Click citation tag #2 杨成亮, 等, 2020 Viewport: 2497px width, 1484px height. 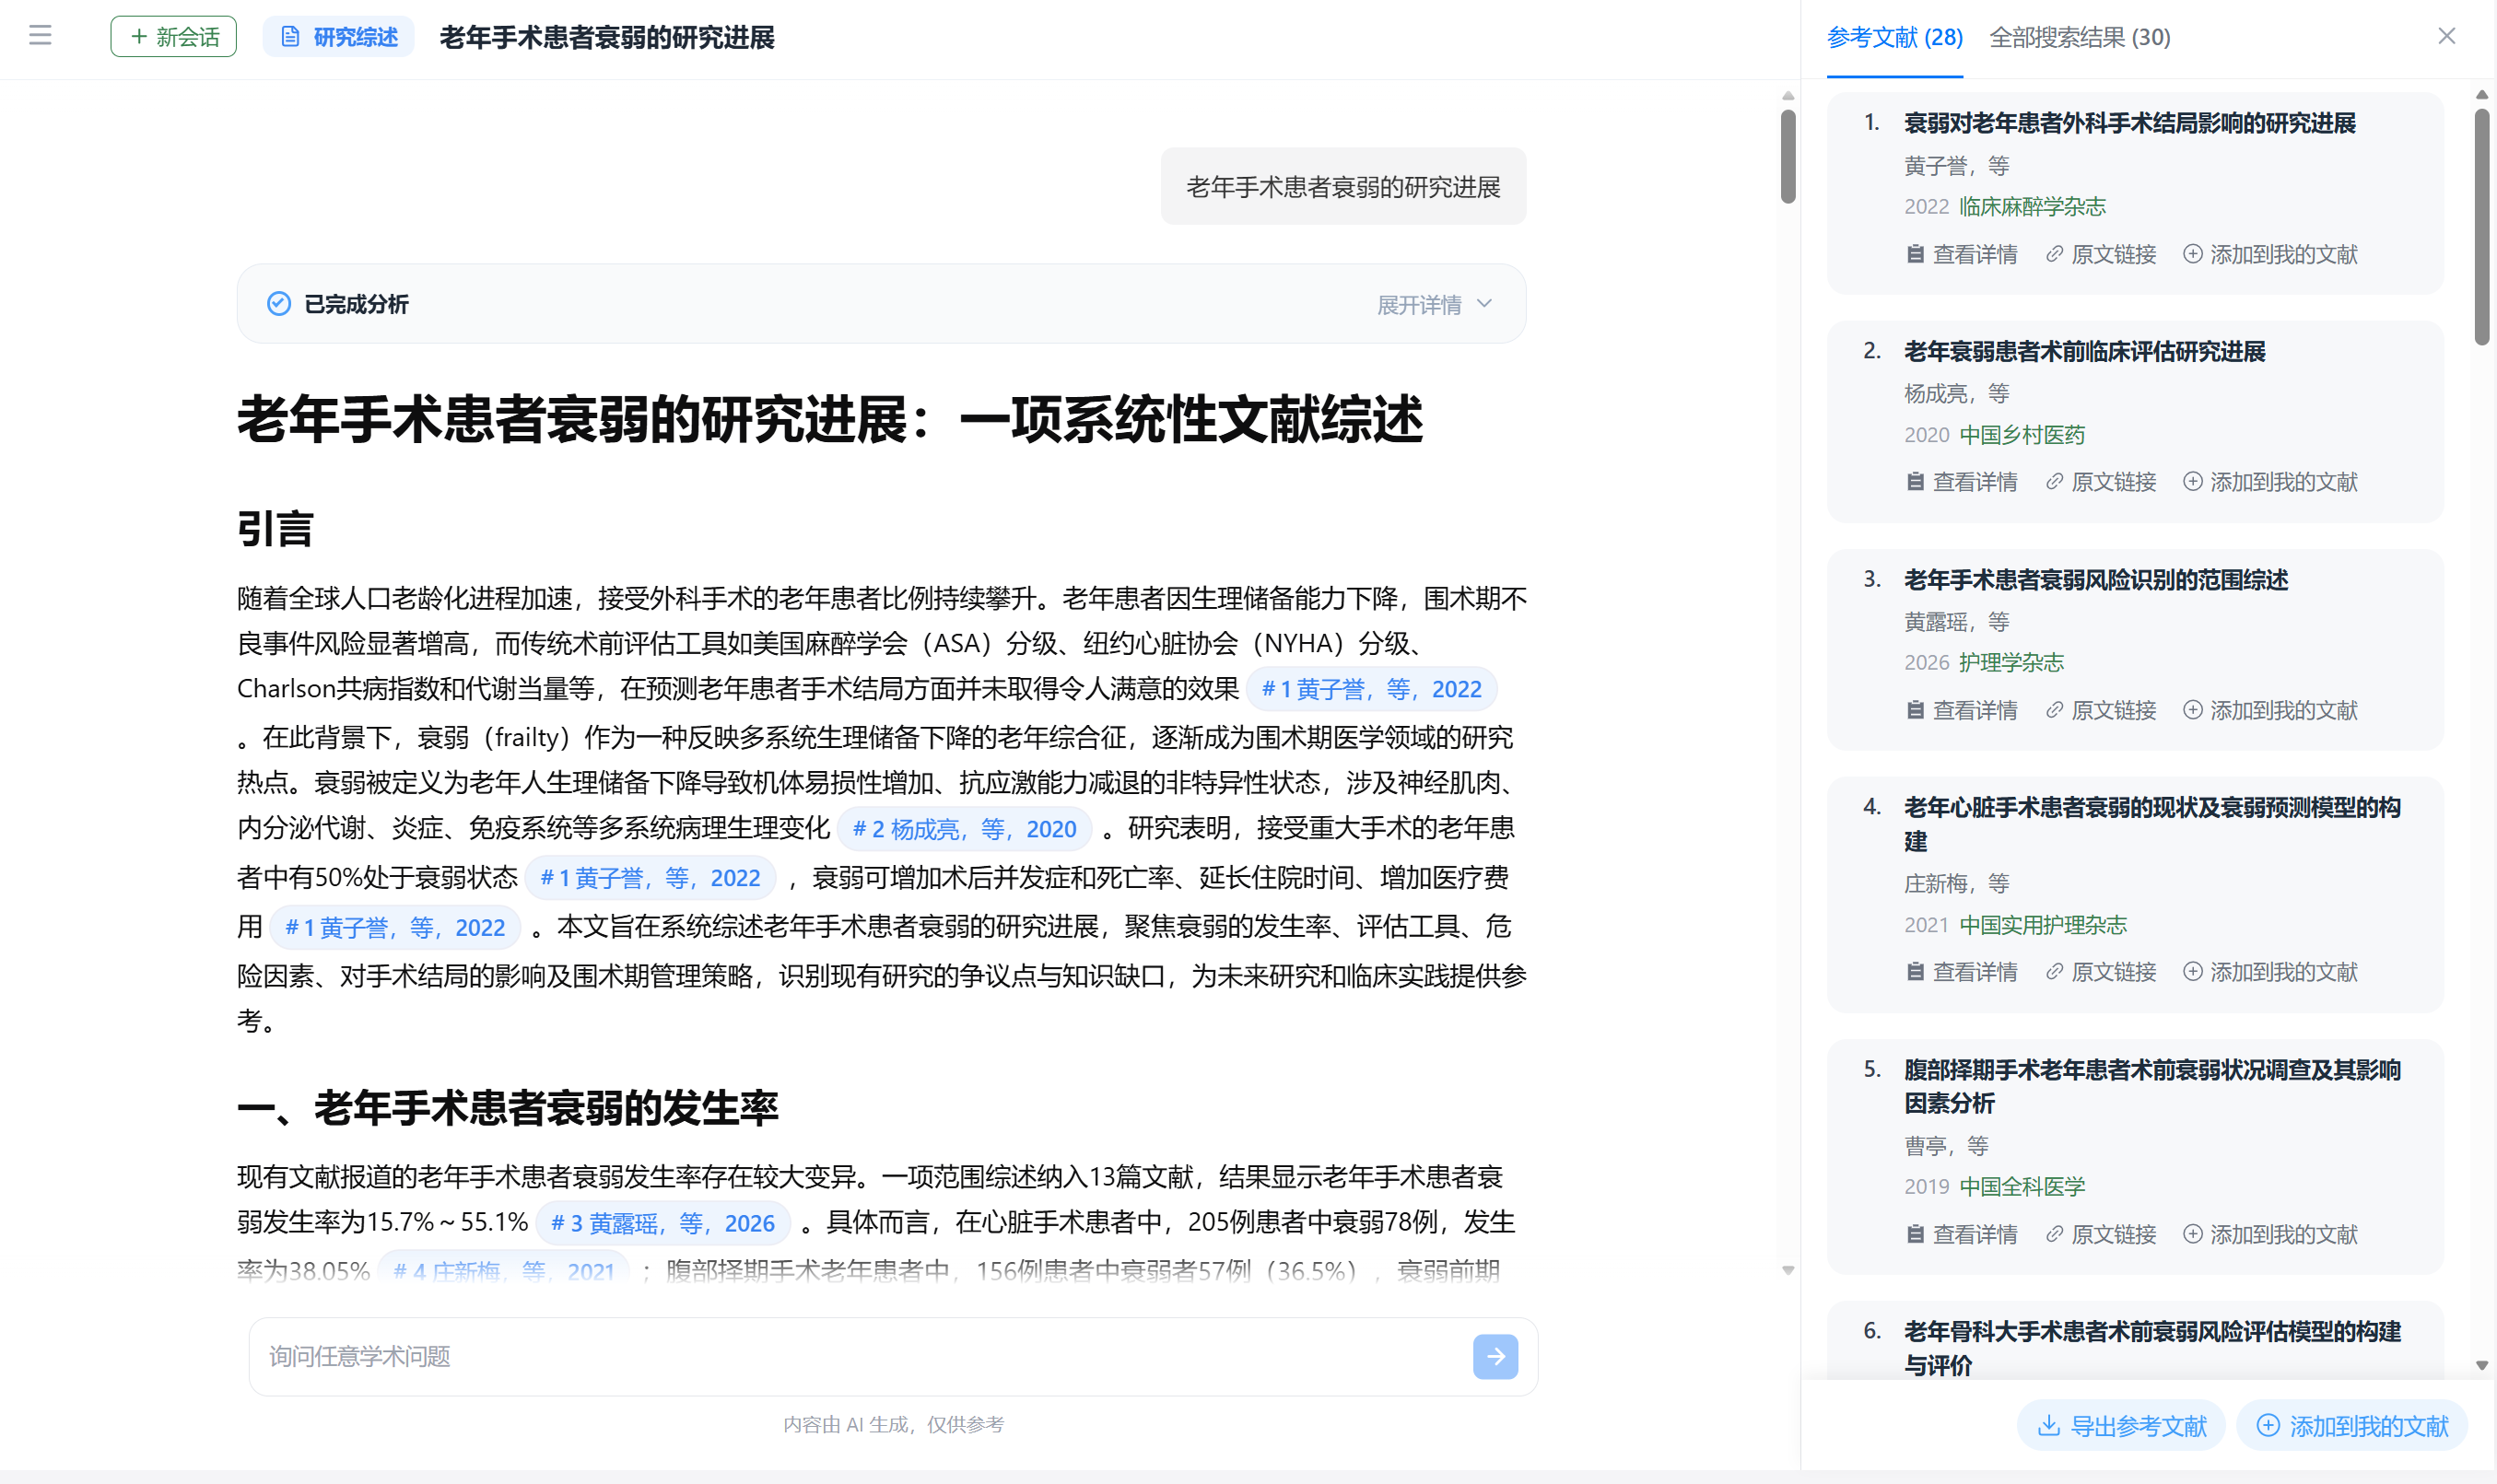964,829
